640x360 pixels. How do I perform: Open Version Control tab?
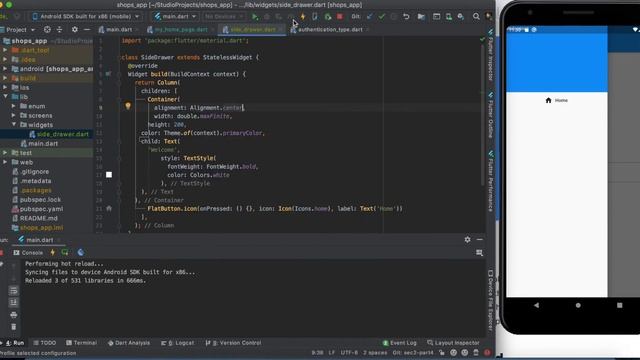[x=233, y=343]
